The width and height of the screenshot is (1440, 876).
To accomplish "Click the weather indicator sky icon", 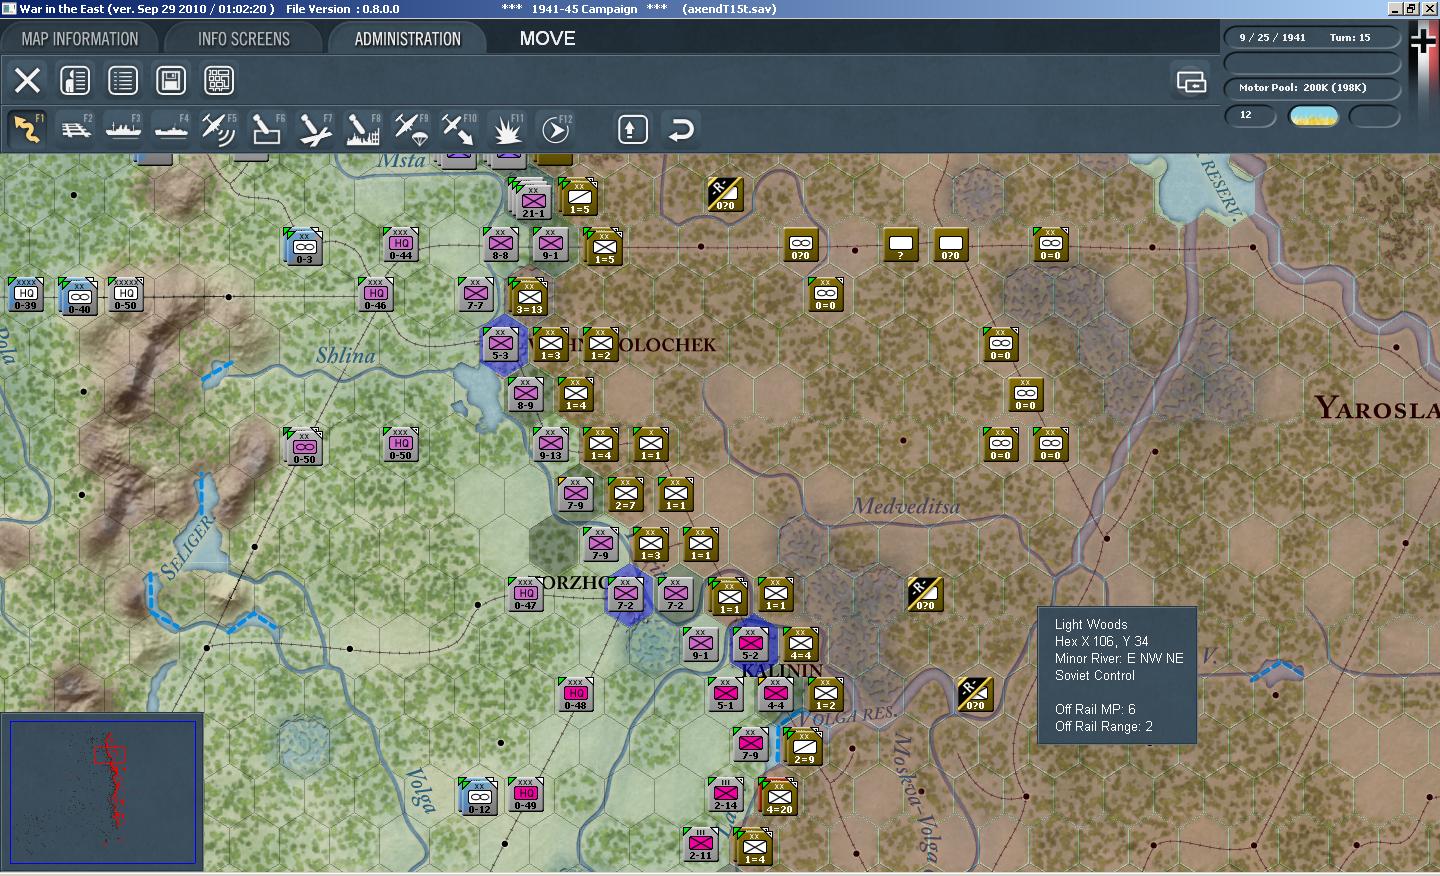I will 1314,116.
